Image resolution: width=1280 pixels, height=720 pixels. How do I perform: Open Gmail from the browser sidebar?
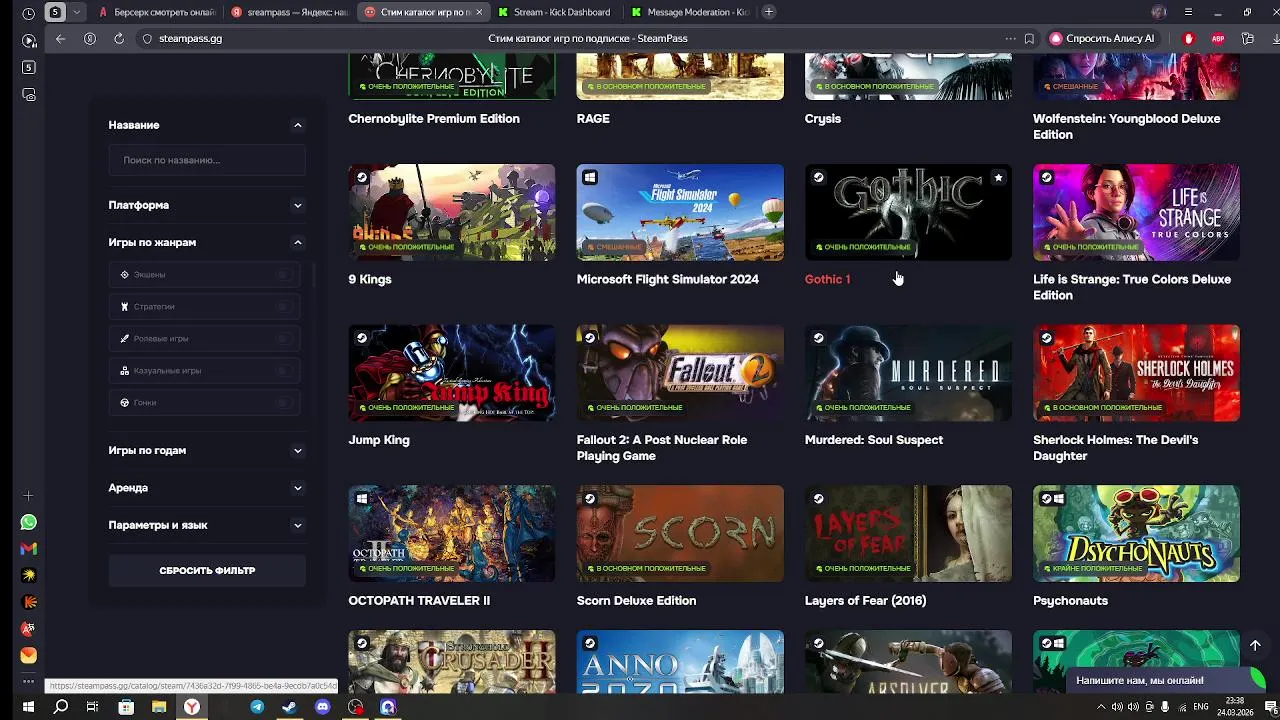click(28, 548)
